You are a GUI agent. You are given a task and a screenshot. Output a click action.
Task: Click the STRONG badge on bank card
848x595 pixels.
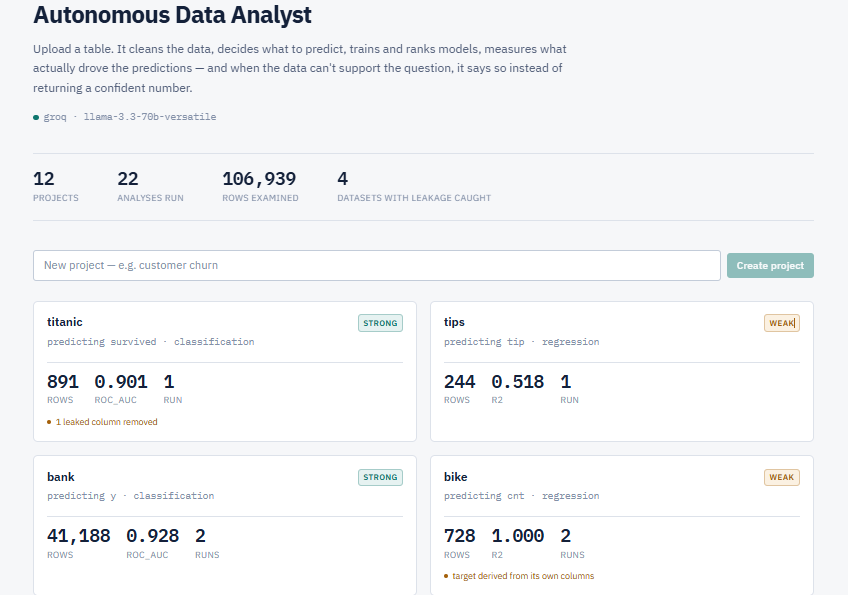coord(380,477)
